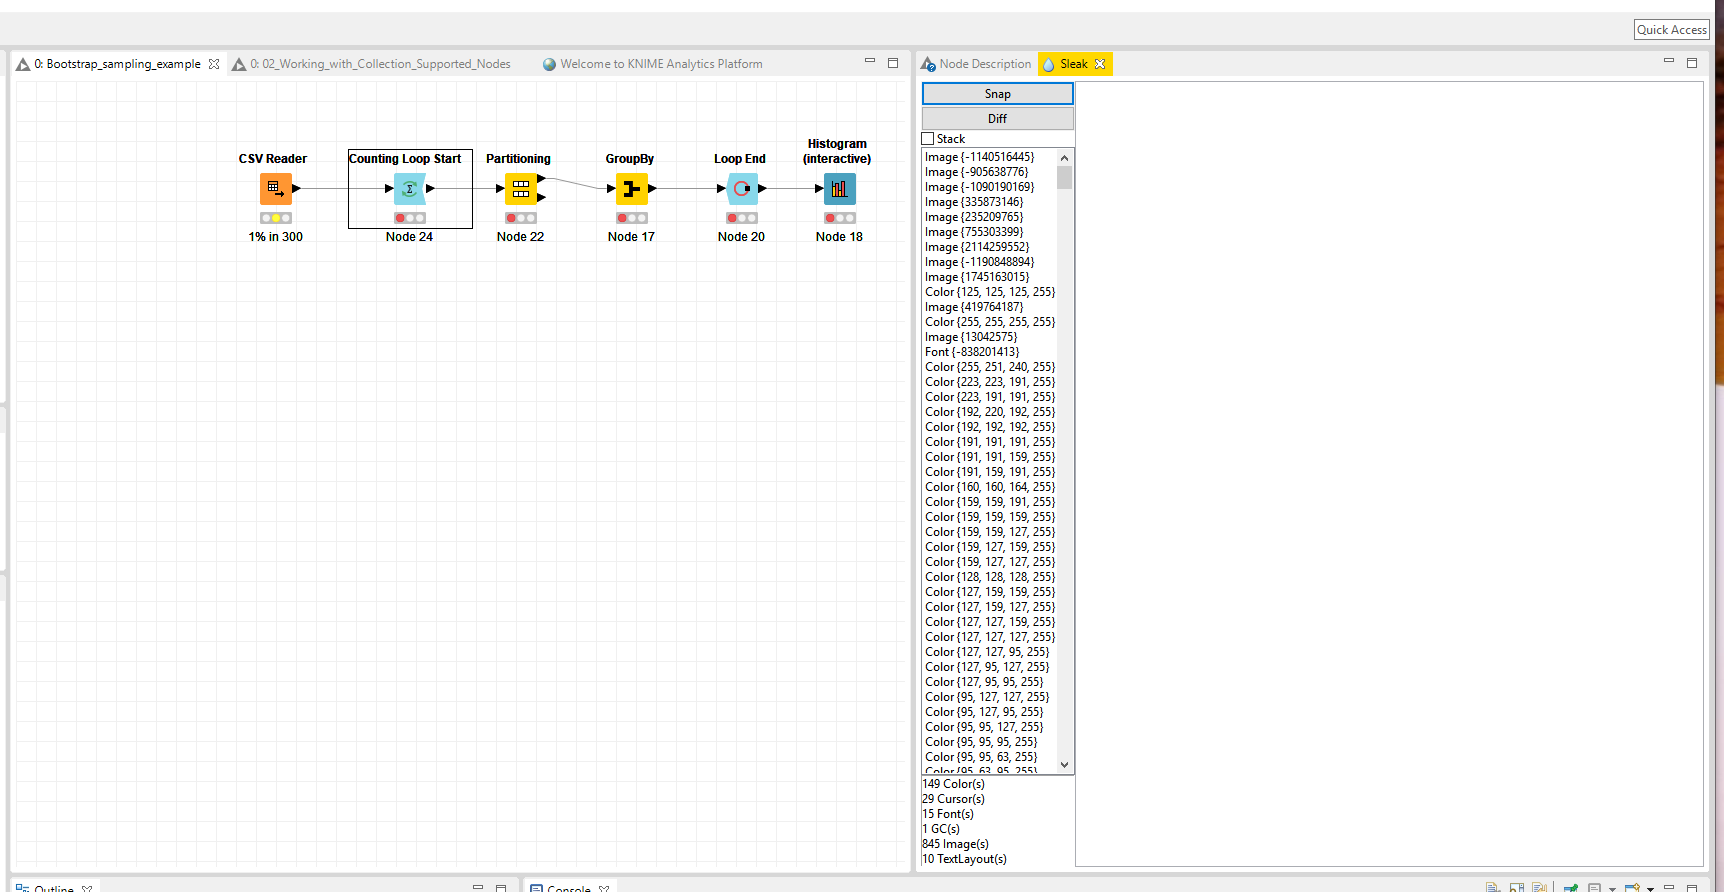The width and height of the screenshot is (1724, 892).
Task: Click the Node Description tab icon
Action: [x=928, y=64]
